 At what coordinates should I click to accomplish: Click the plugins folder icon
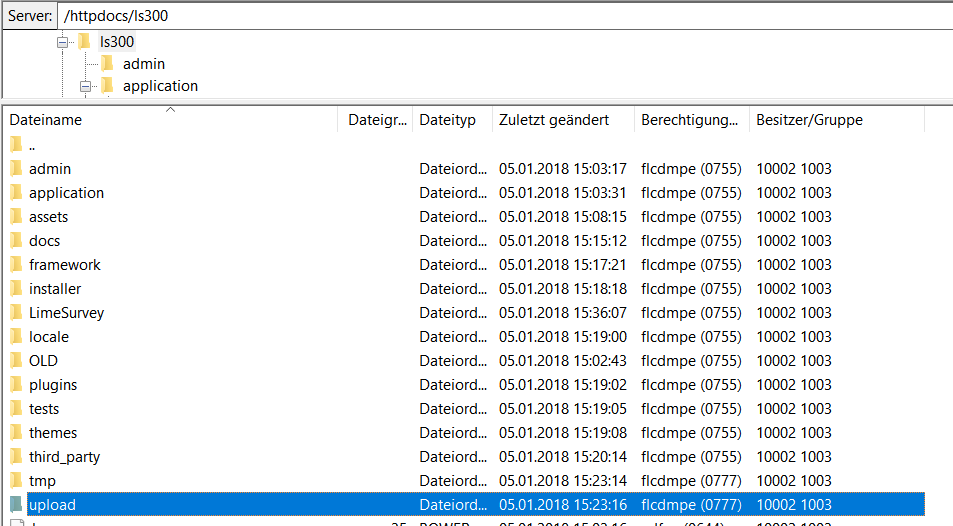tap(16, 385)
